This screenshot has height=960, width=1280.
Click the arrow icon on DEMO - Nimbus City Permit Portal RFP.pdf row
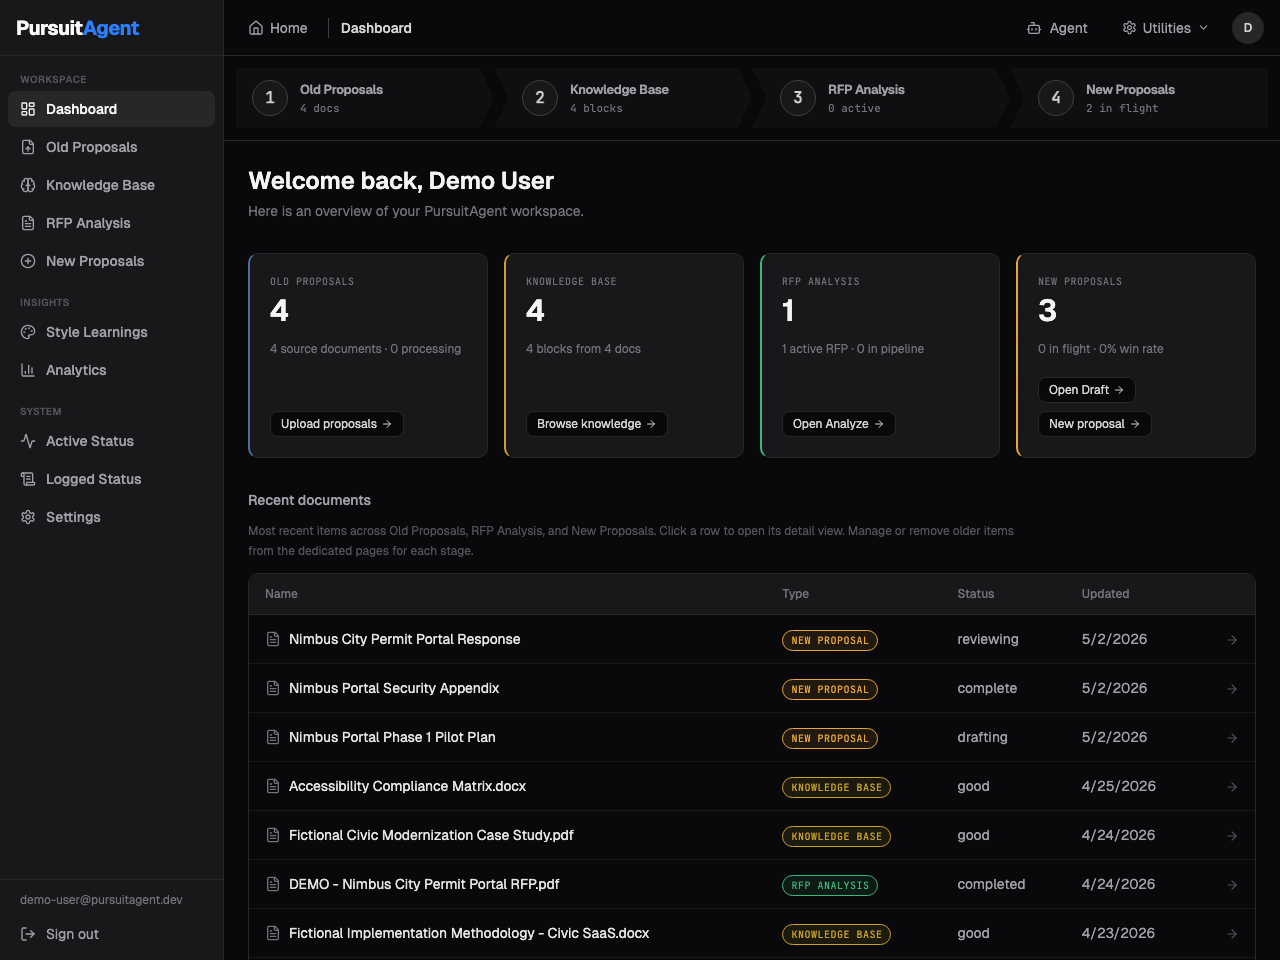tap(1232, 885)
